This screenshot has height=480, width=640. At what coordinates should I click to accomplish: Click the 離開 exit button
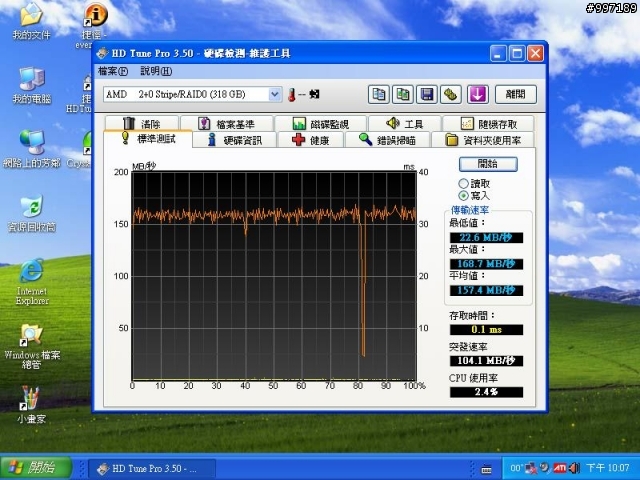[x=516, y=94]
